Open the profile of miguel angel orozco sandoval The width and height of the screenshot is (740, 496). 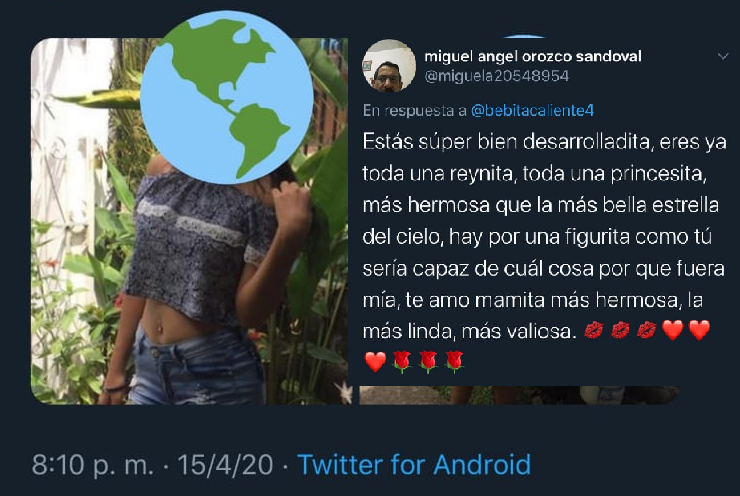coord(533,57)
